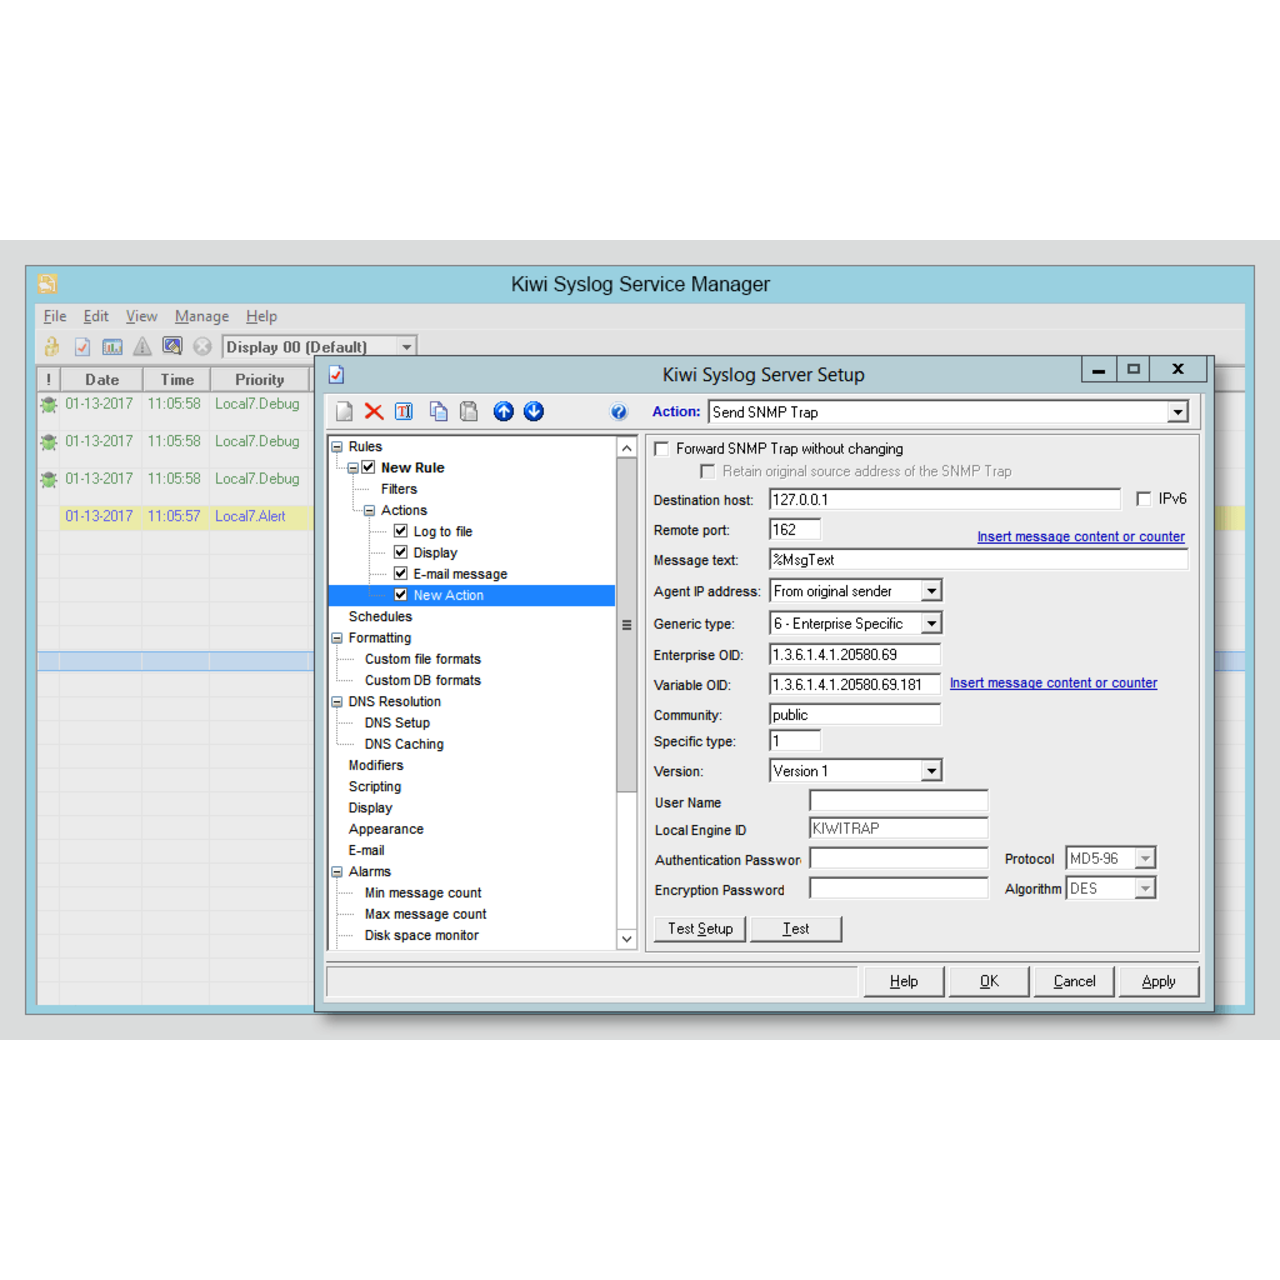Uncheck the Log to file action
The image size is (1280, 1280).
(401, 531)
